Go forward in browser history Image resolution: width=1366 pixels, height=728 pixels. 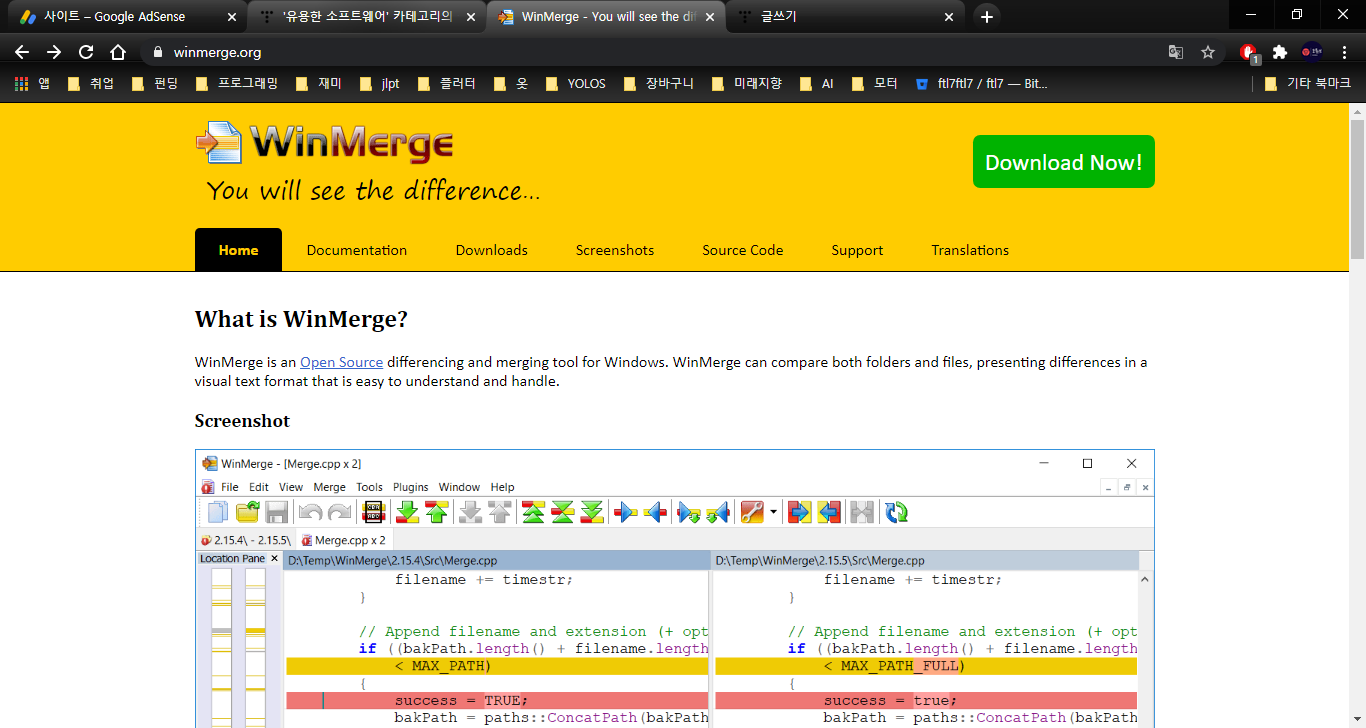[x=54, y=52]
